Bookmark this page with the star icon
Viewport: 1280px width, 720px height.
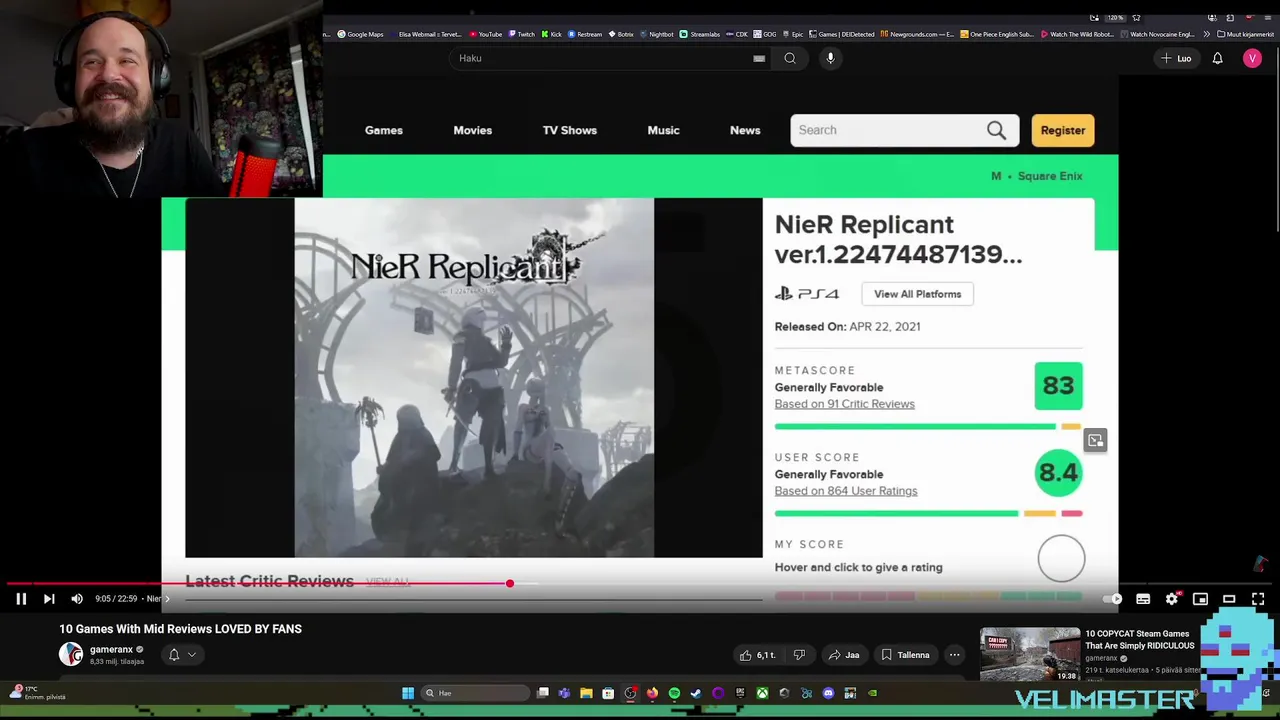[x=1136, y=18]
